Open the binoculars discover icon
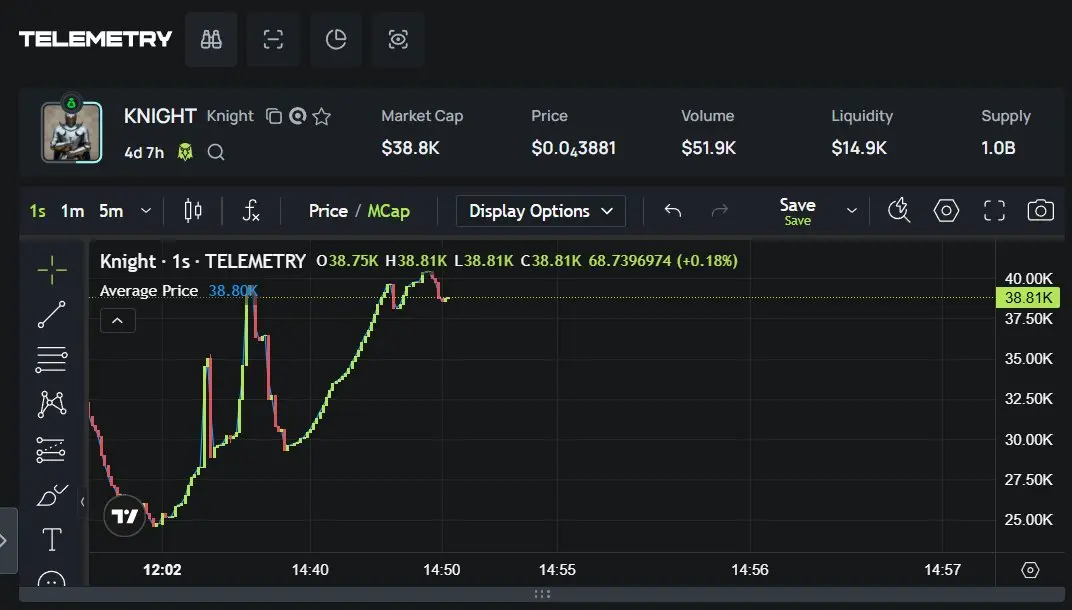This screenshot has height=610, width=1072. coord(211,39)
